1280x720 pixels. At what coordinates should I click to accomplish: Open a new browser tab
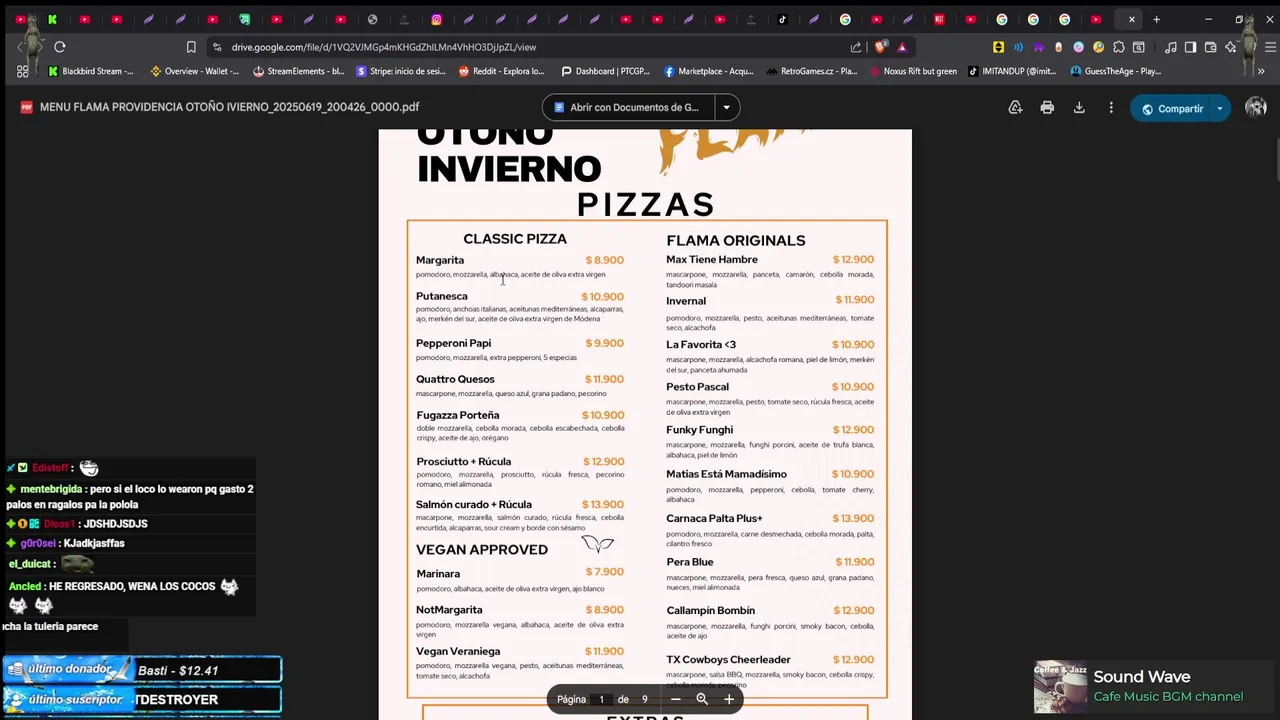click(1156, 19)
